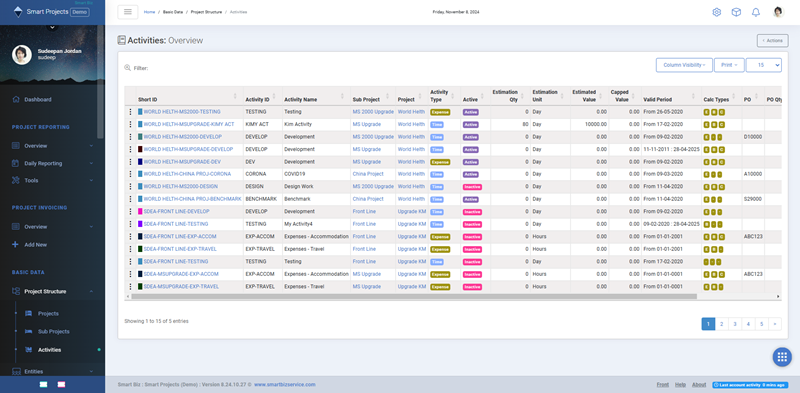Open the Activities sidebar item
The image size is (800, 393).
(x=49, y=350)
